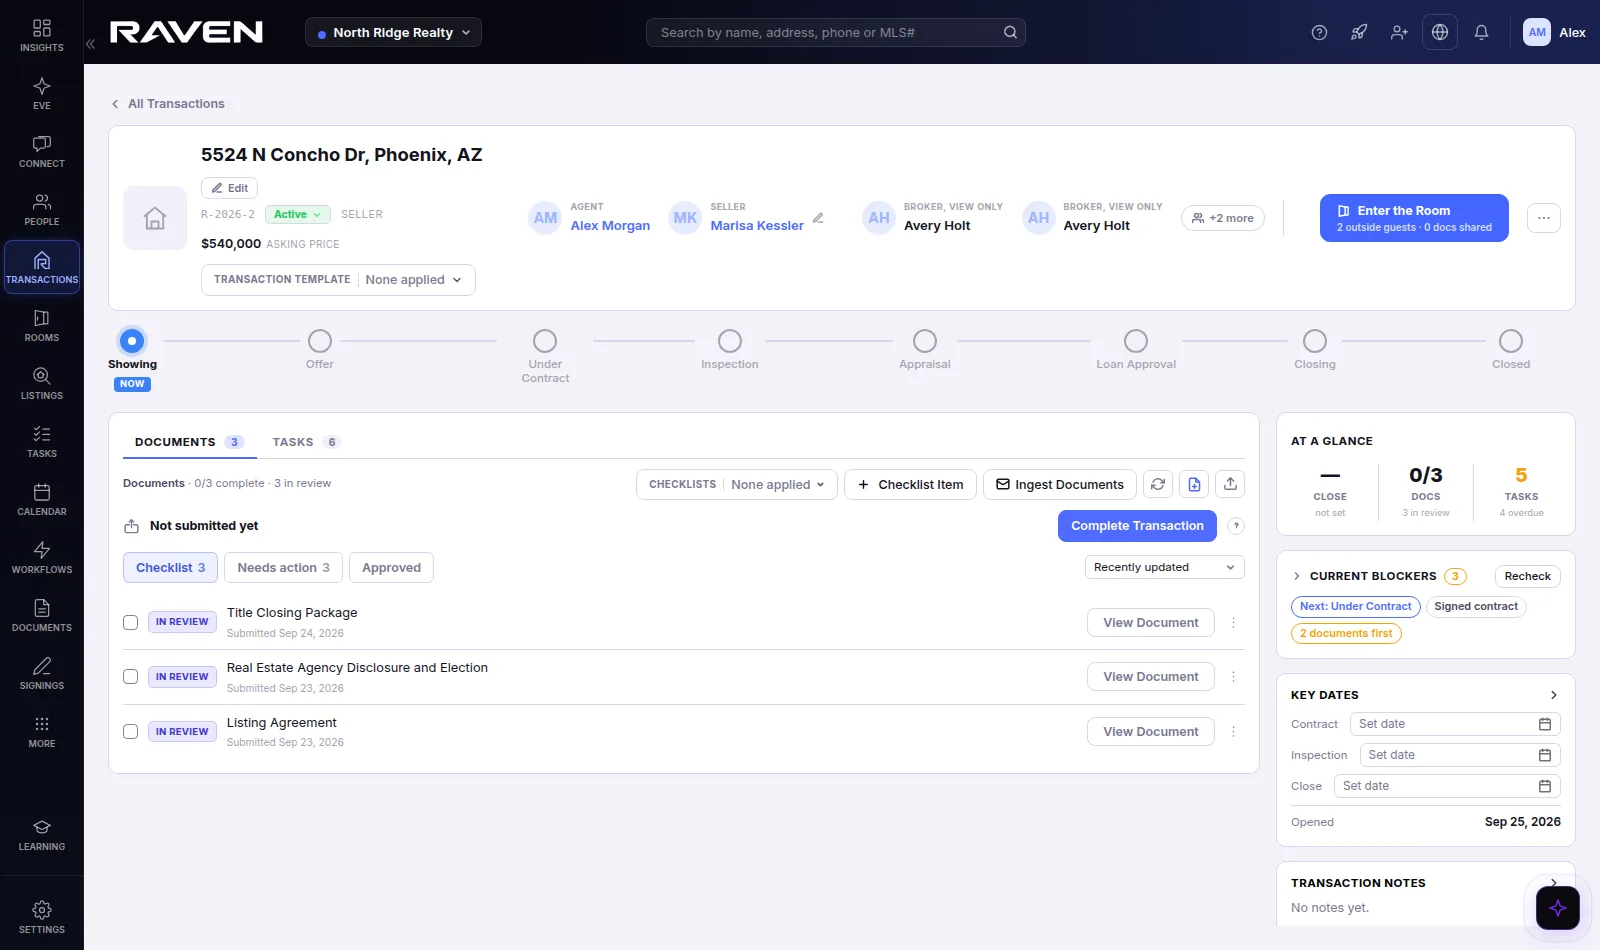Open more options for Title Closing Package
This screenshot has height=950, width=1600.
[x=1233, y=622]
